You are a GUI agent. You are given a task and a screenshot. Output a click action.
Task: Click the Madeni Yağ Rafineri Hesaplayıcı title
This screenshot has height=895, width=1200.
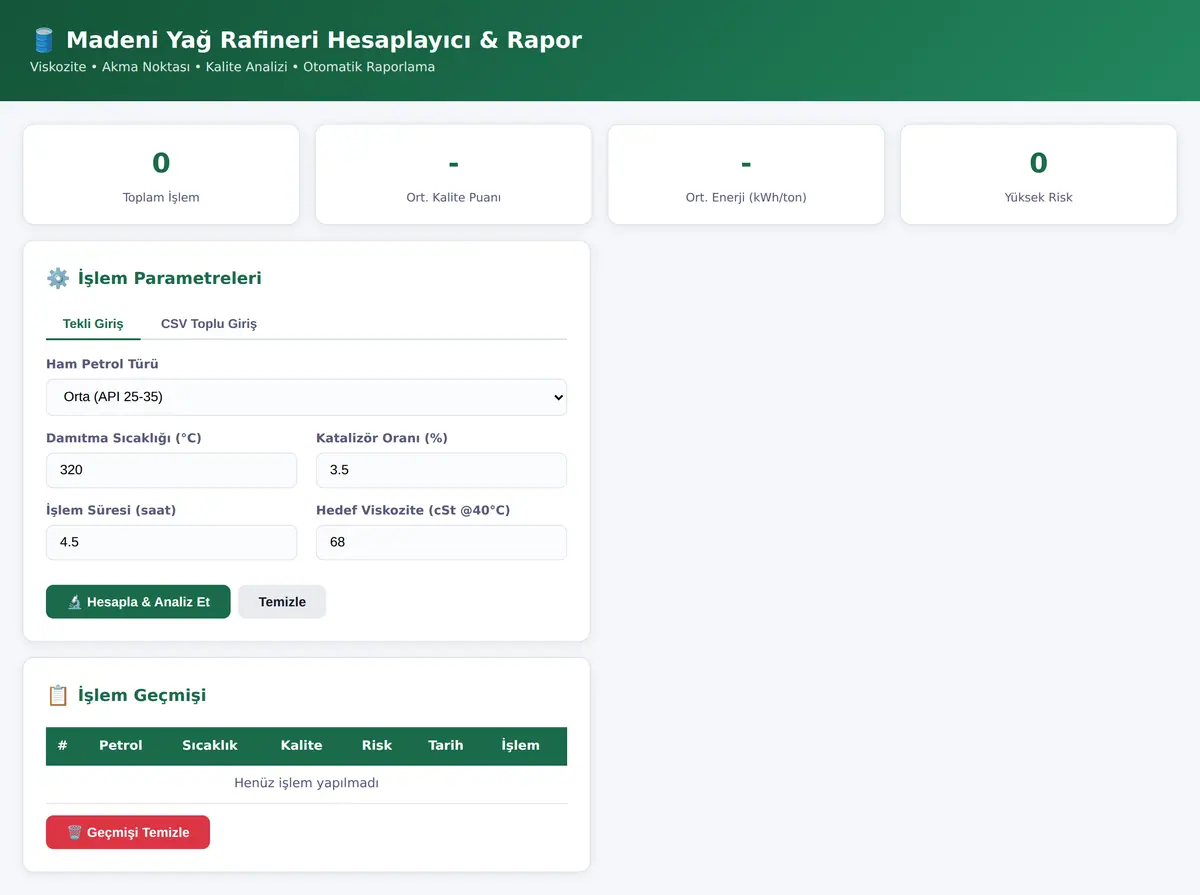pos(324,40)
